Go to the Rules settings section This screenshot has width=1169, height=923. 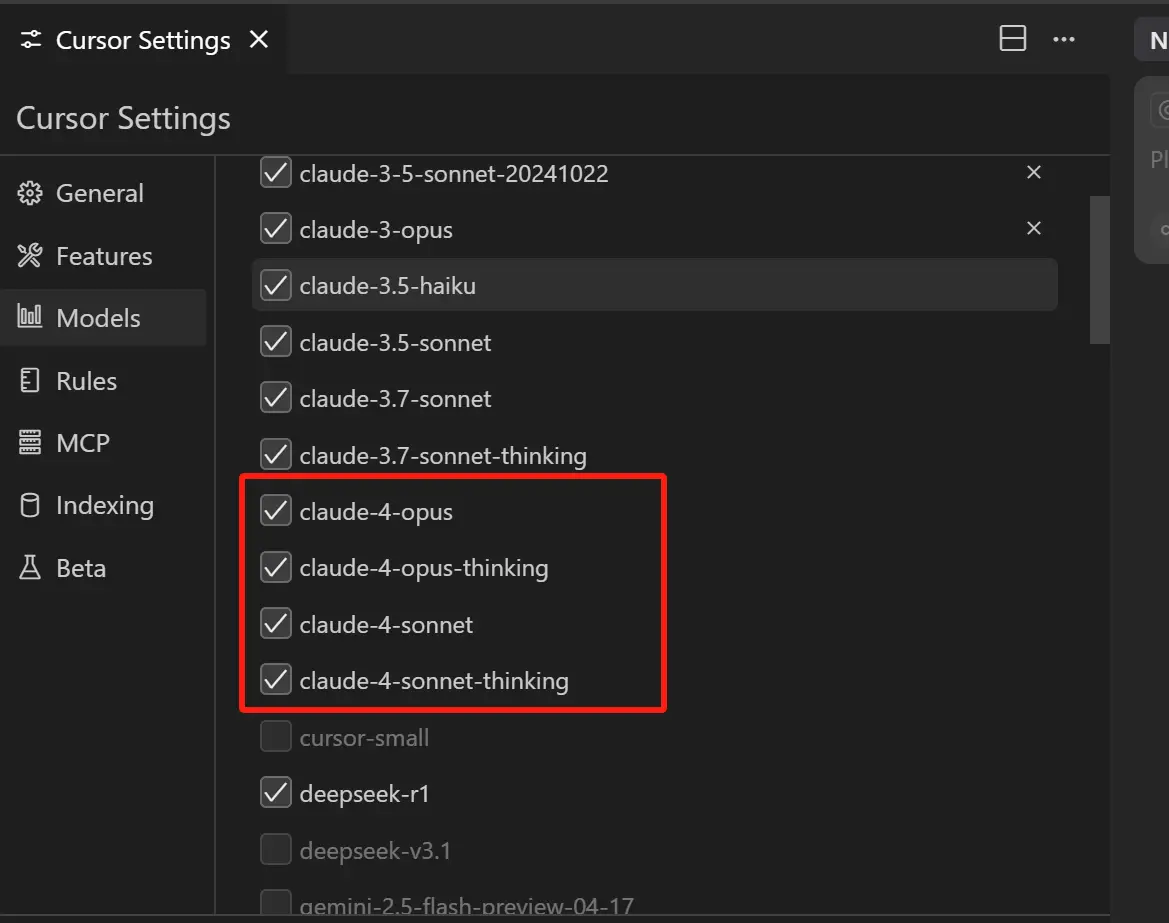point(104,380)
